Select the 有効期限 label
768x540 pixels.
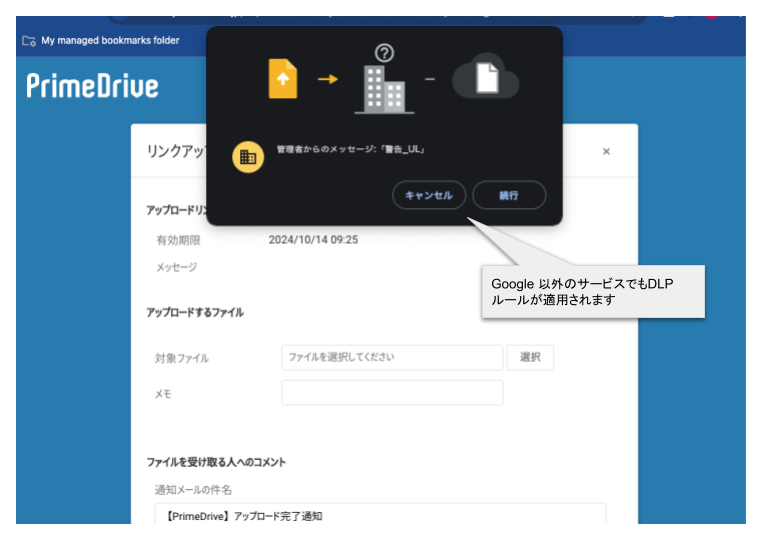click(178, 240)
